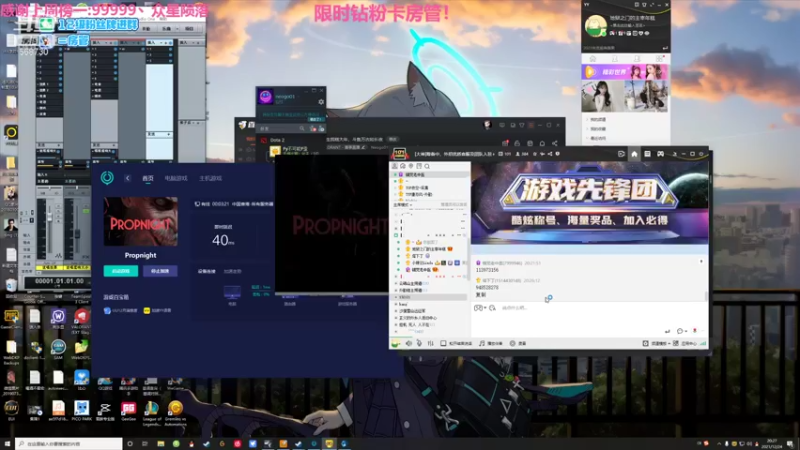Open the list panel icon beside YY home
The width and height of the screenshot is (800, 450).
pyautogui.click(x=647, y=154)
